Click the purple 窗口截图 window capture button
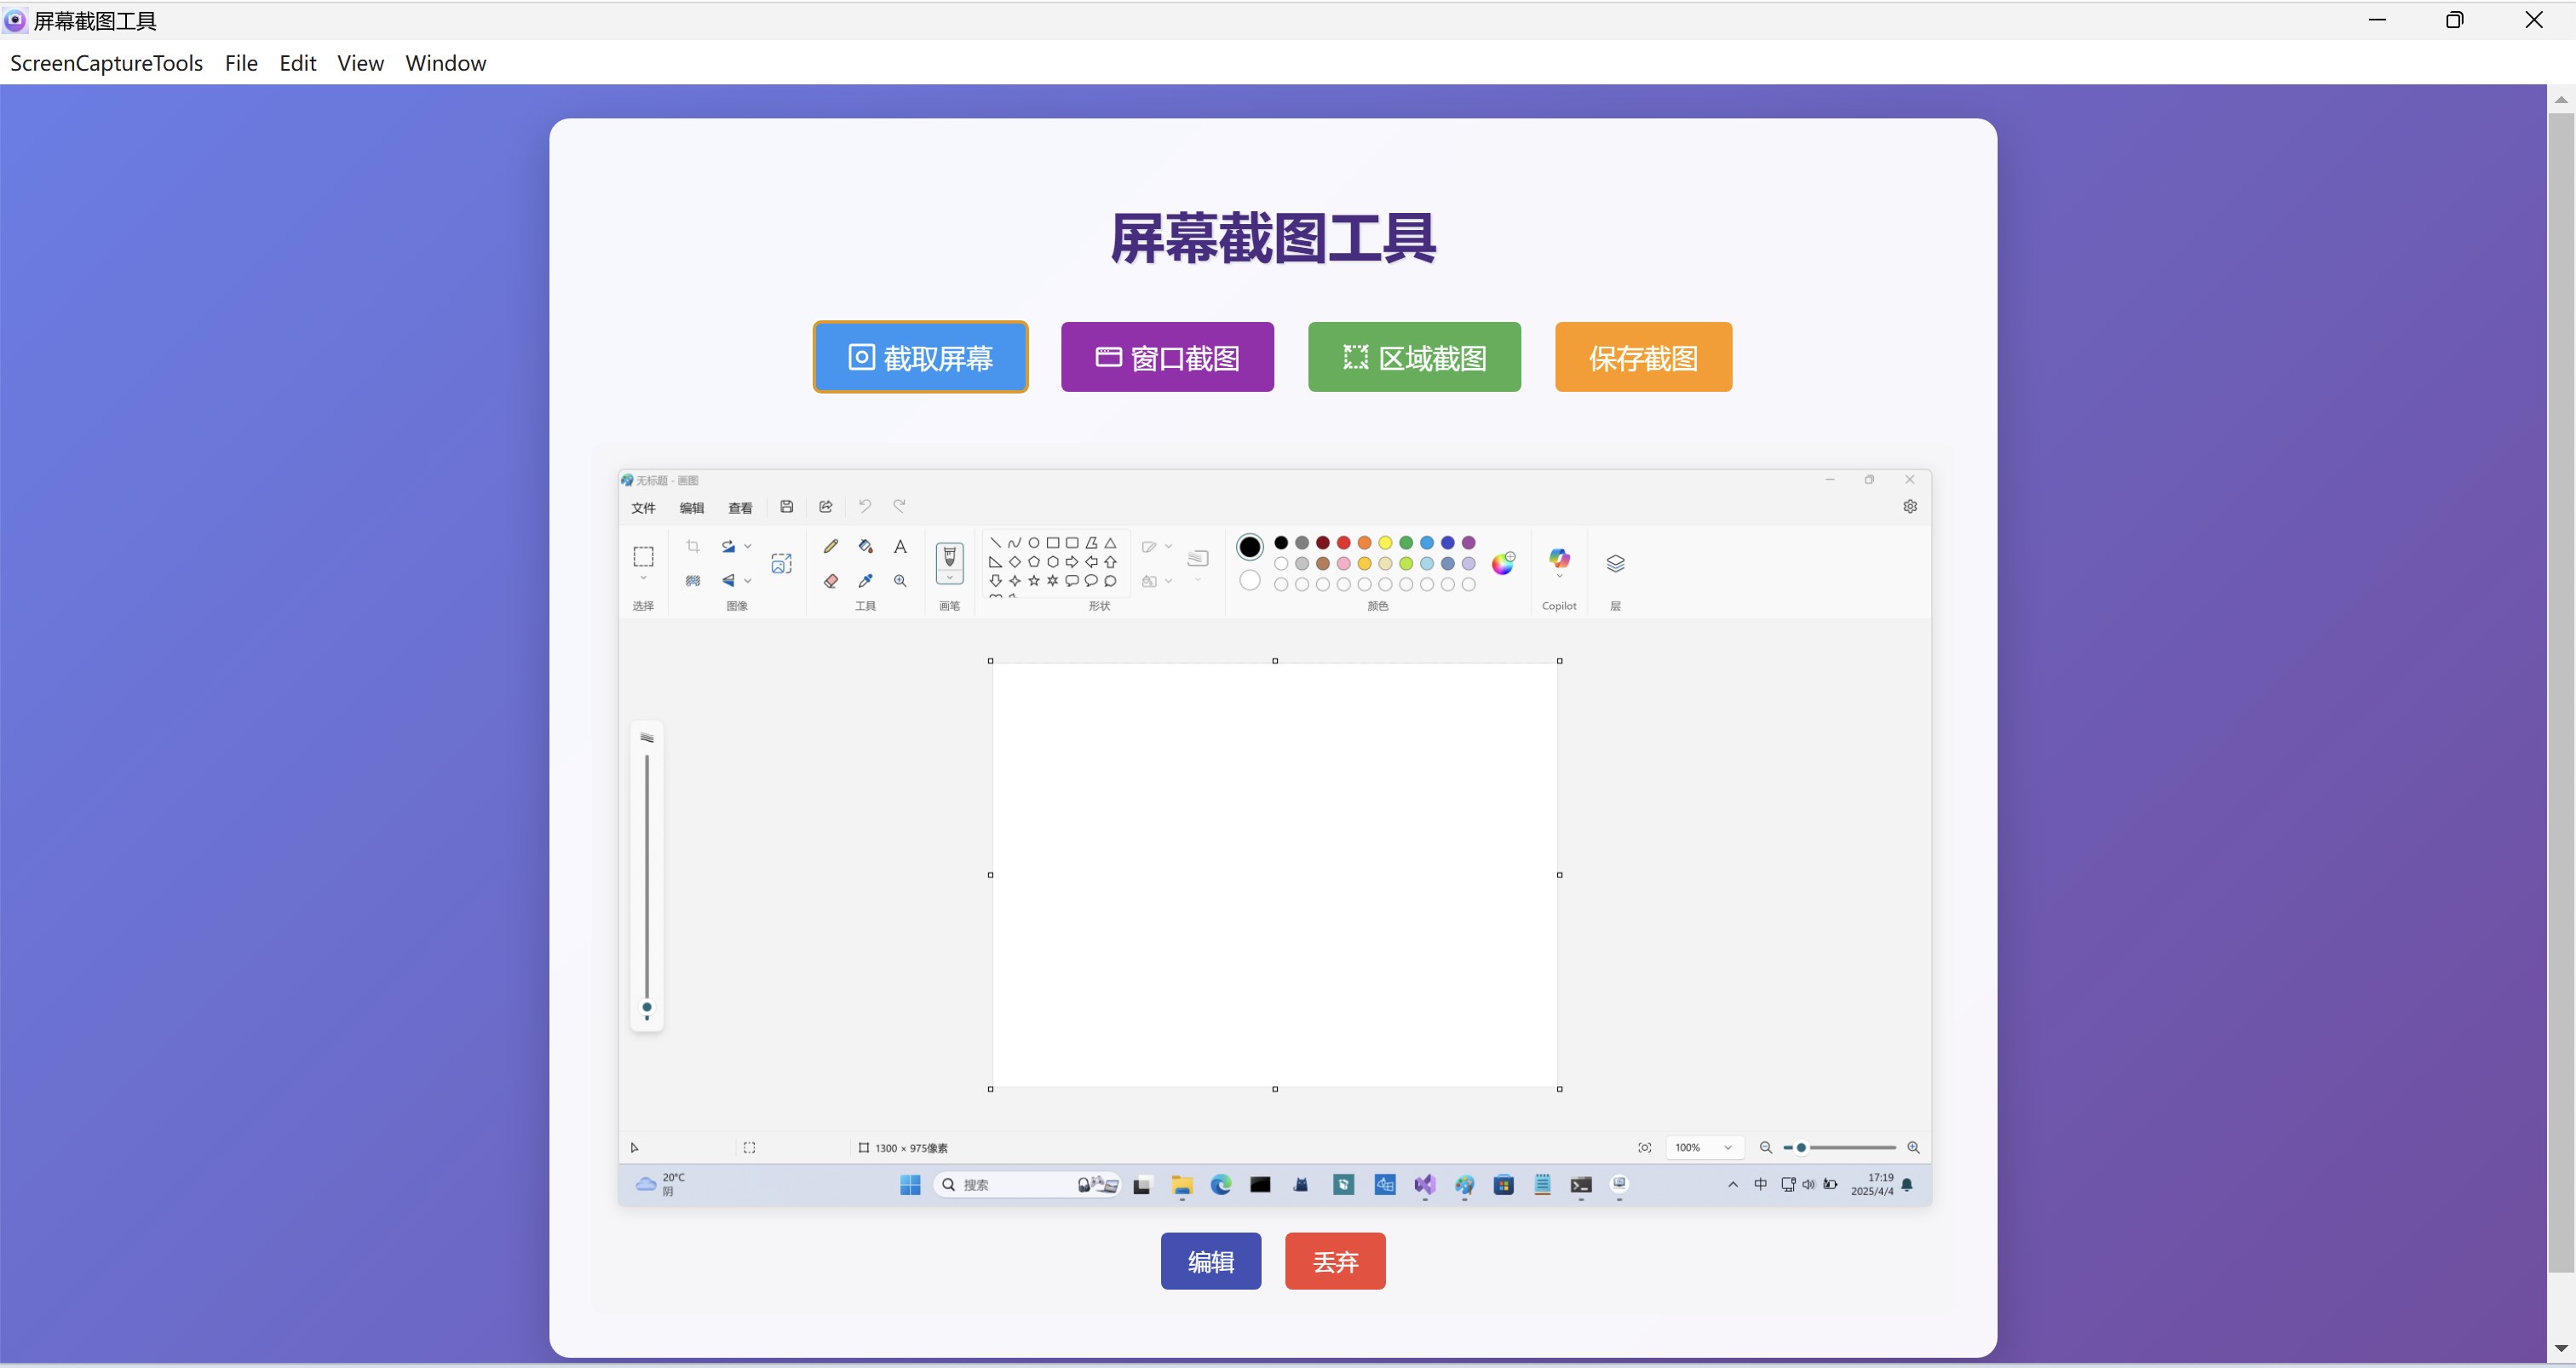Screen dimensions: 2576x1368 point(1167,357)
